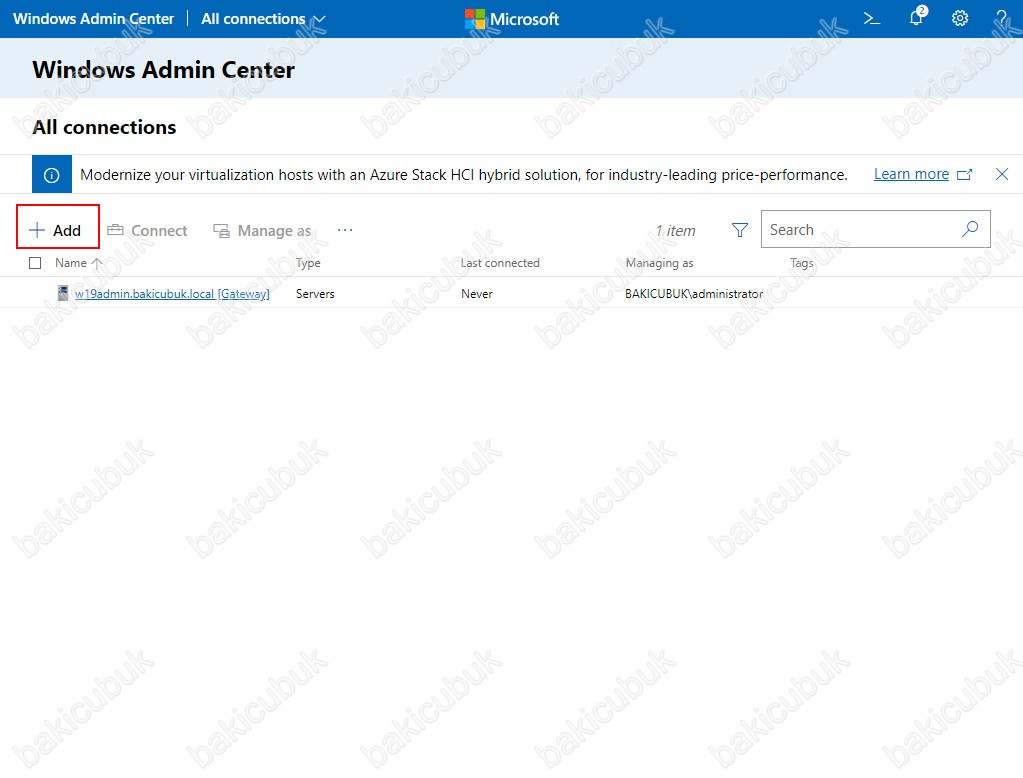This screenshot has height=778, width=1023.
Task: Click the filter funnel icon
Action: pos(739,230)
